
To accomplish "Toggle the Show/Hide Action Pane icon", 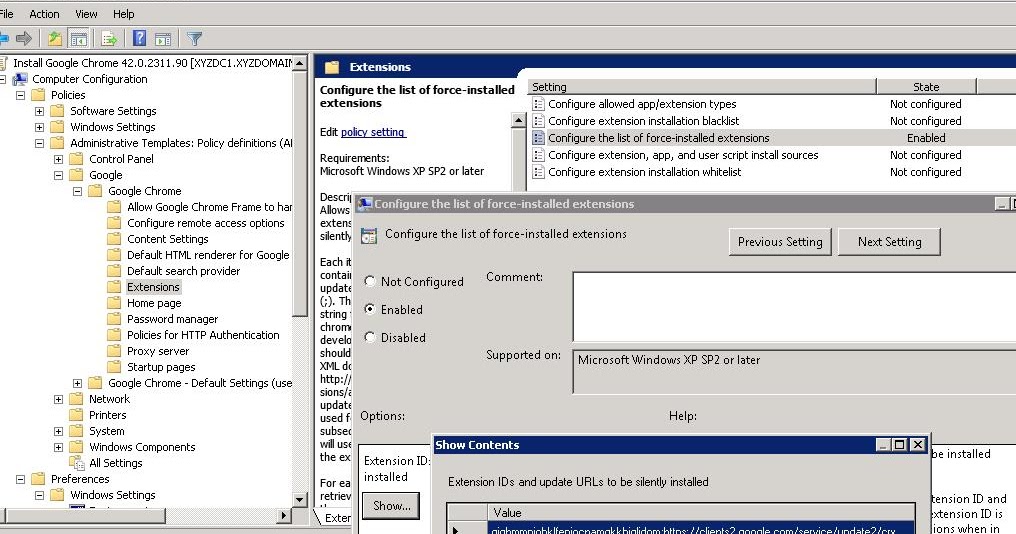I will click(x=163, y=39).
